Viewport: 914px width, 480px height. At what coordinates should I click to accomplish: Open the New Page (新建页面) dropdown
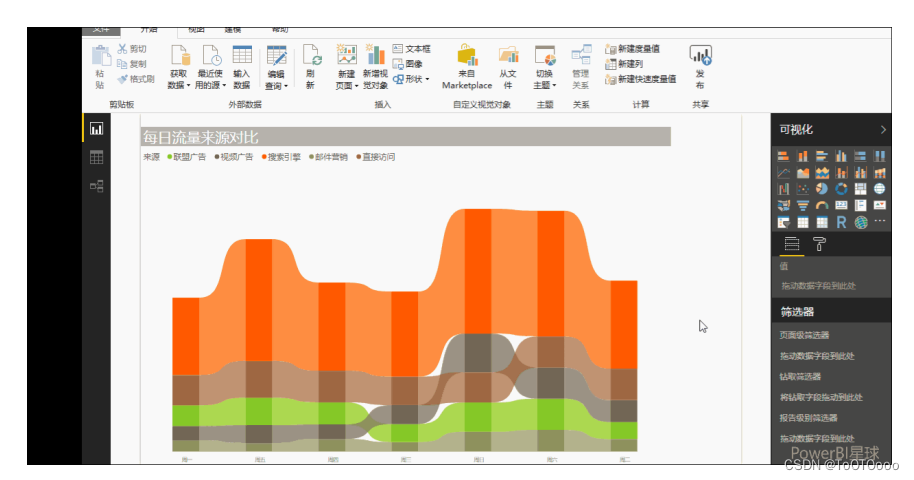pyautogui.click(x=346, y=66)
